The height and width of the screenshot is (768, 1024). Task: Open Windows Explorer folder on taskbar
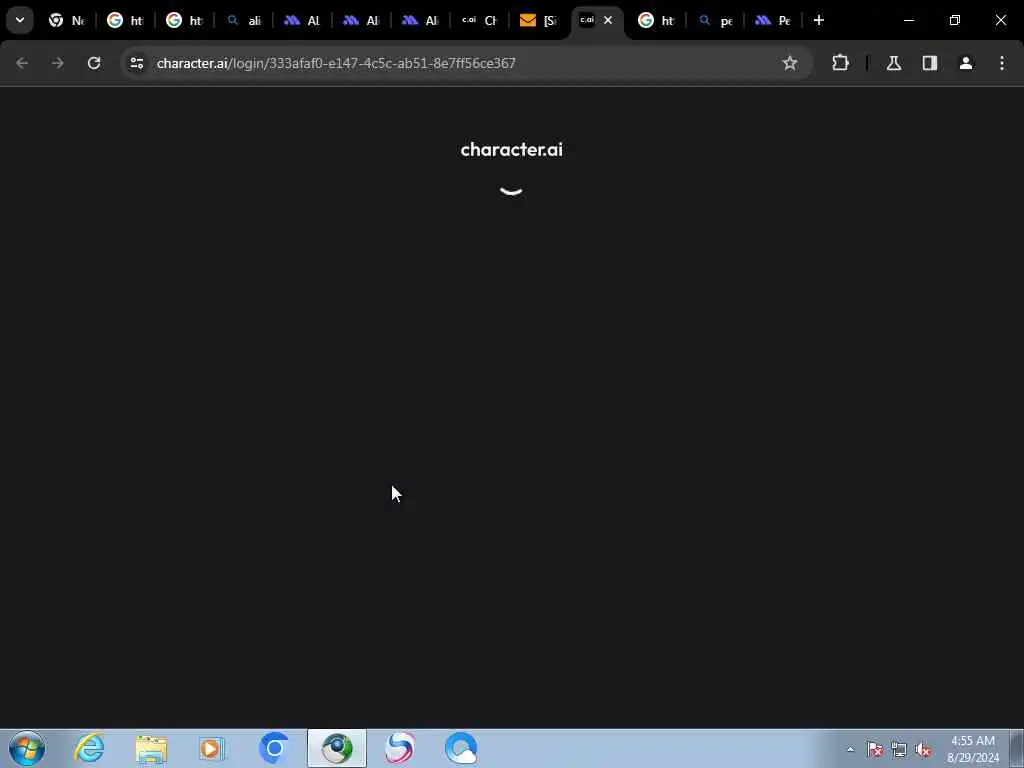tap(152, 748)
